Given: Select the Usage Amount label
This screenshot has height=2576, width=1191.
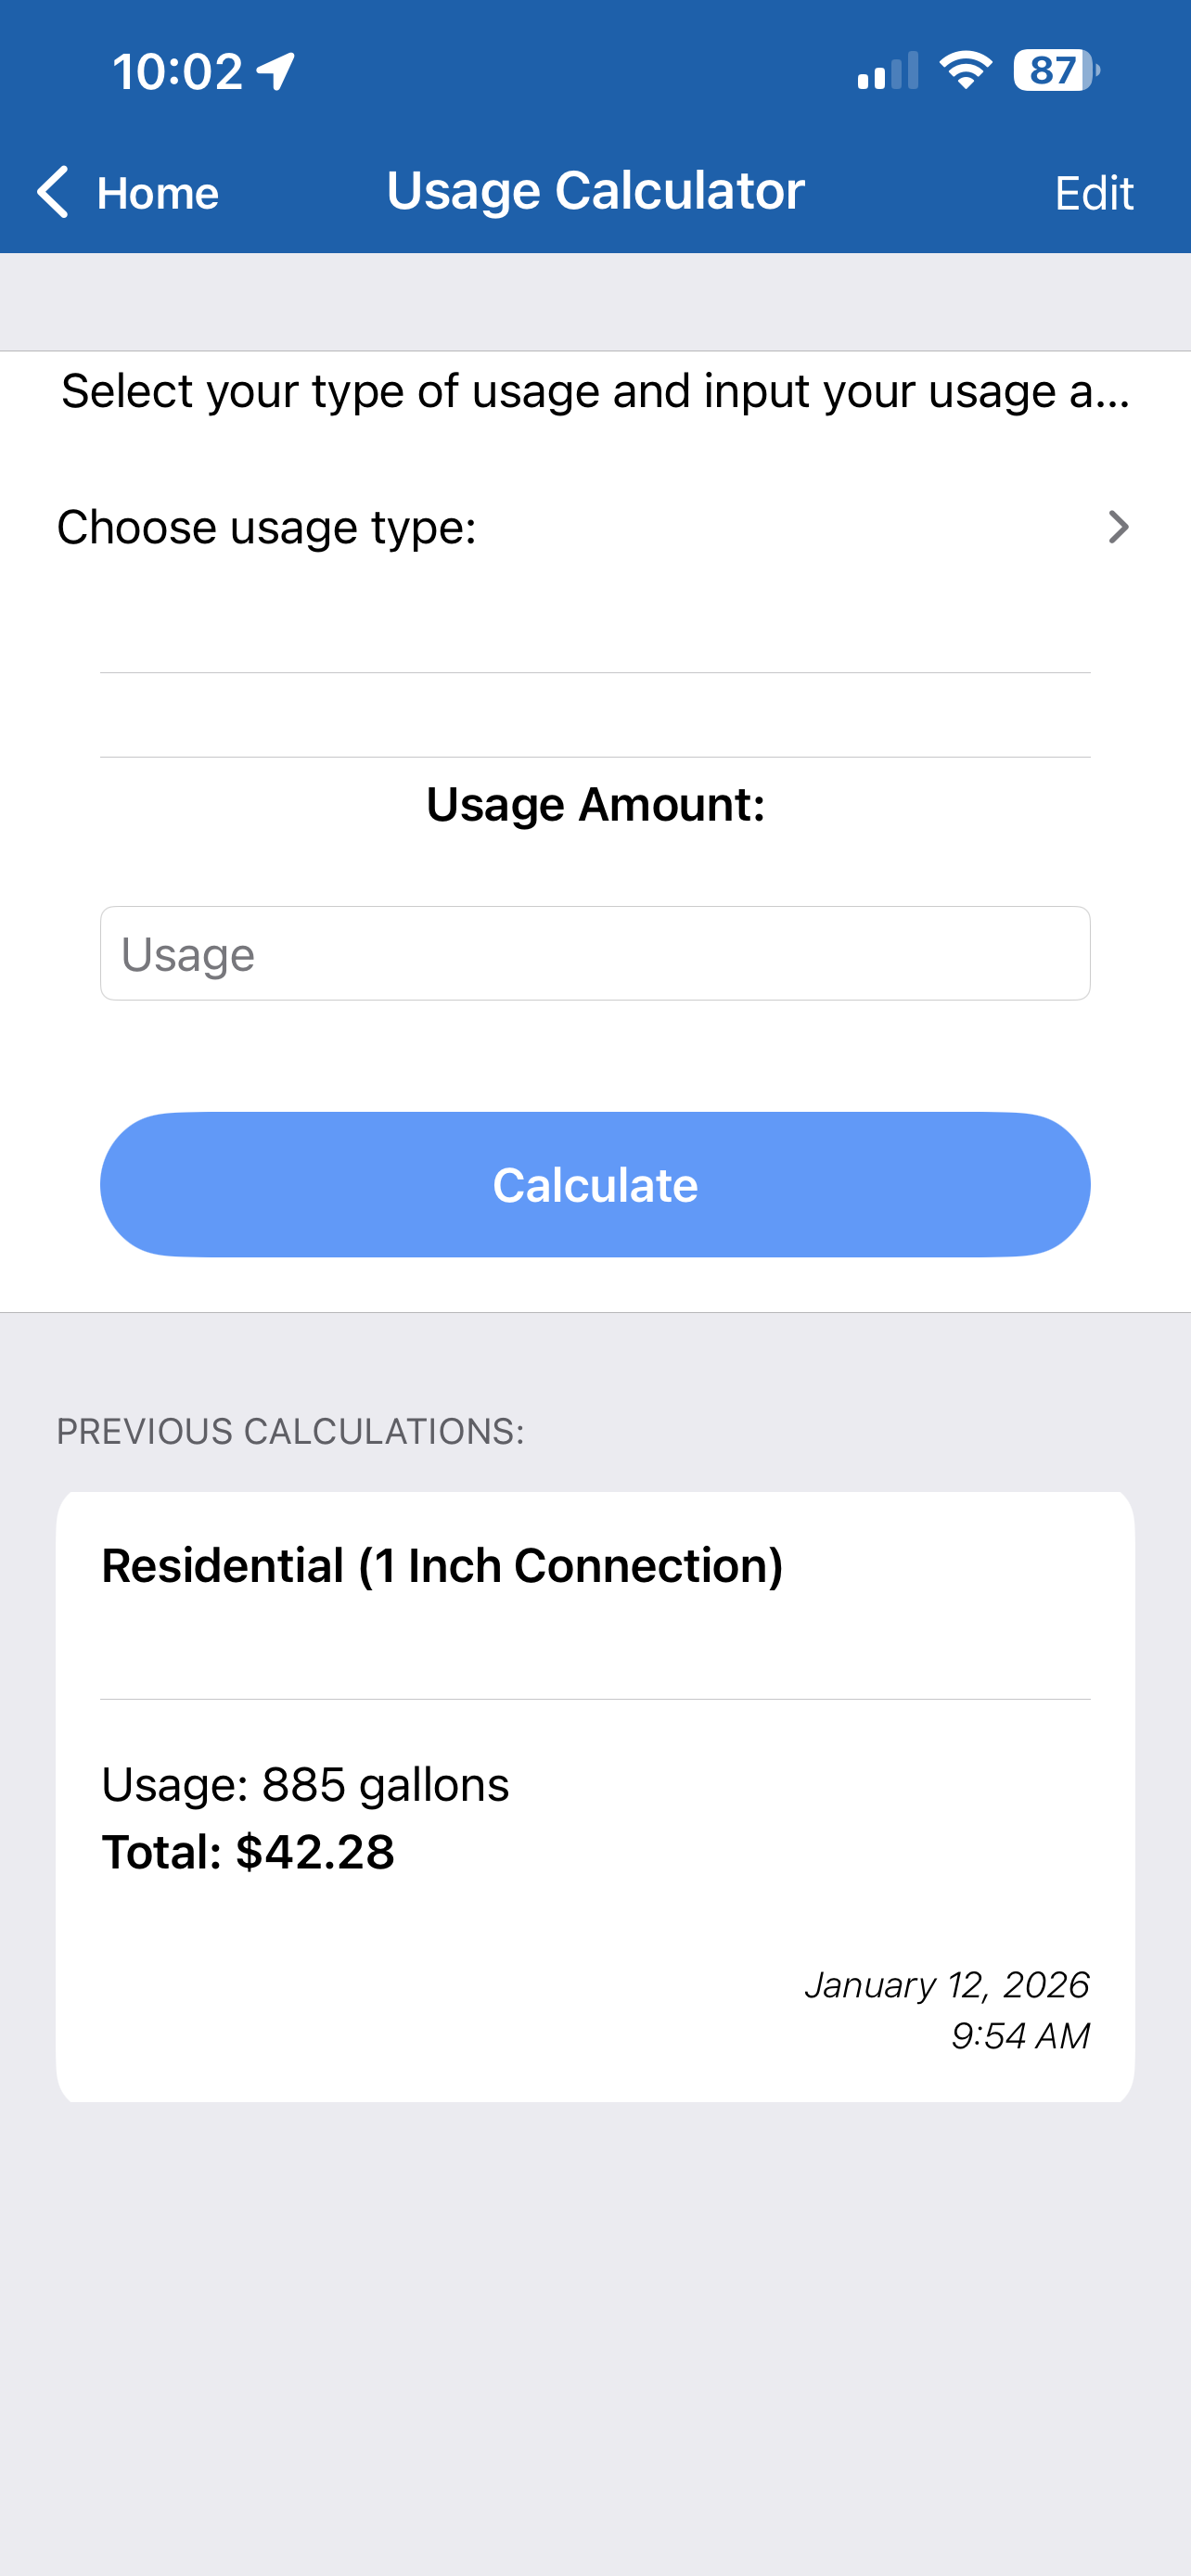Looking at the screenshot, I should pos(595,804).
